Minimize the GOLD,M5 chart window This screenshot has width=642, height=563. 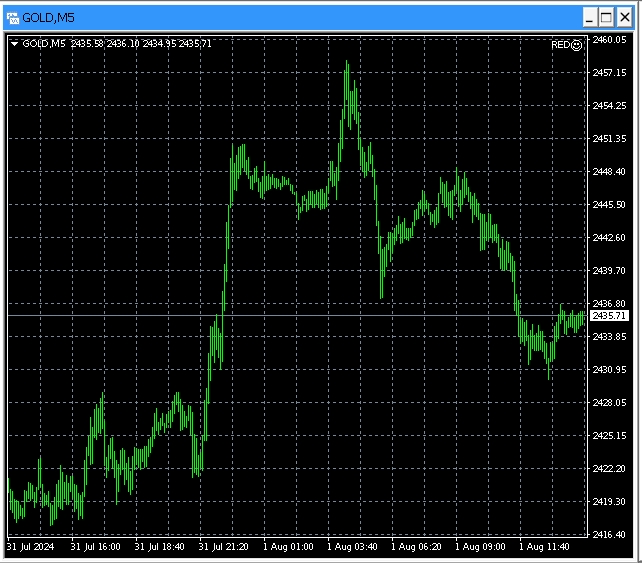click(x=586, y=17)
